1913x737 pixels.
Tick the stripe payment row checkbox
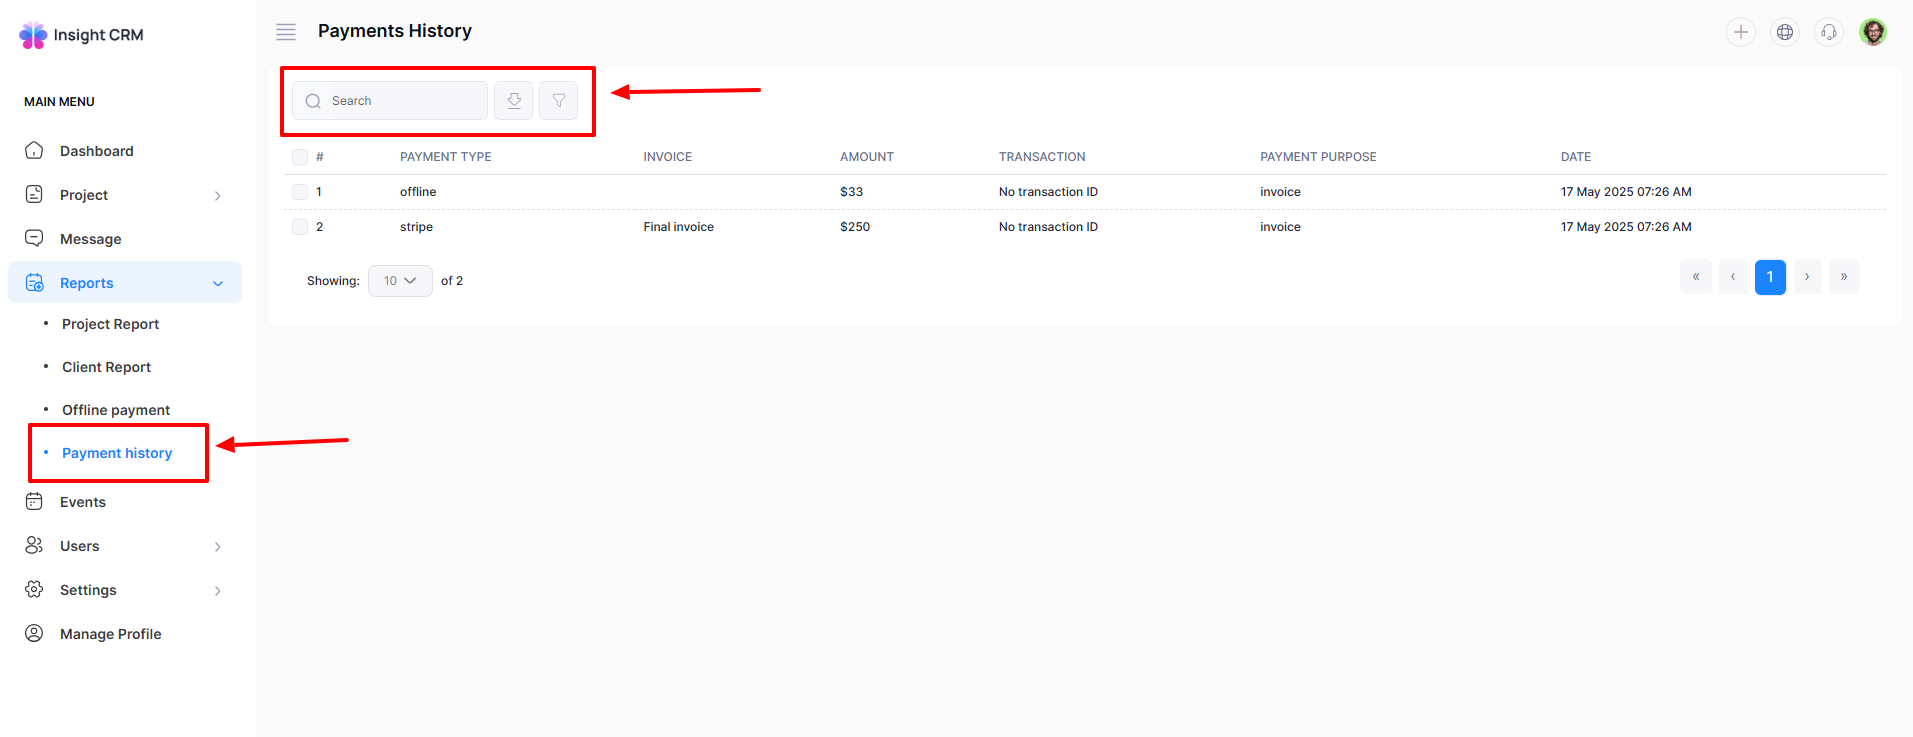click(x=300, y=227)
